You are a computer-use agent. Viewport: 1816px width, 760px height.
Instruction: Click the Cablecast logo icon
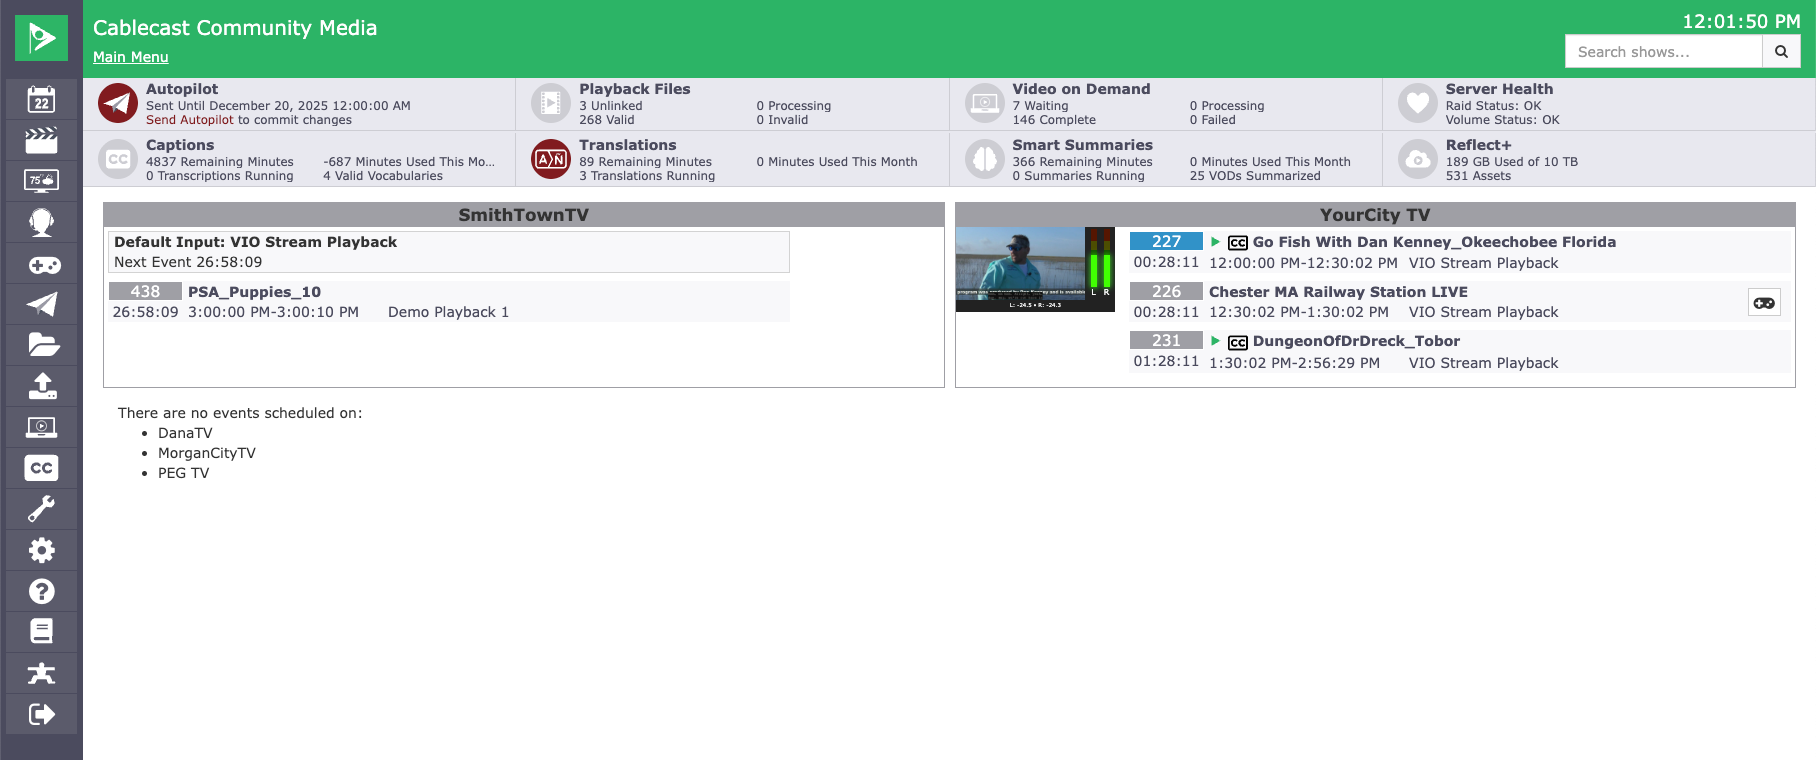[41, 38]
